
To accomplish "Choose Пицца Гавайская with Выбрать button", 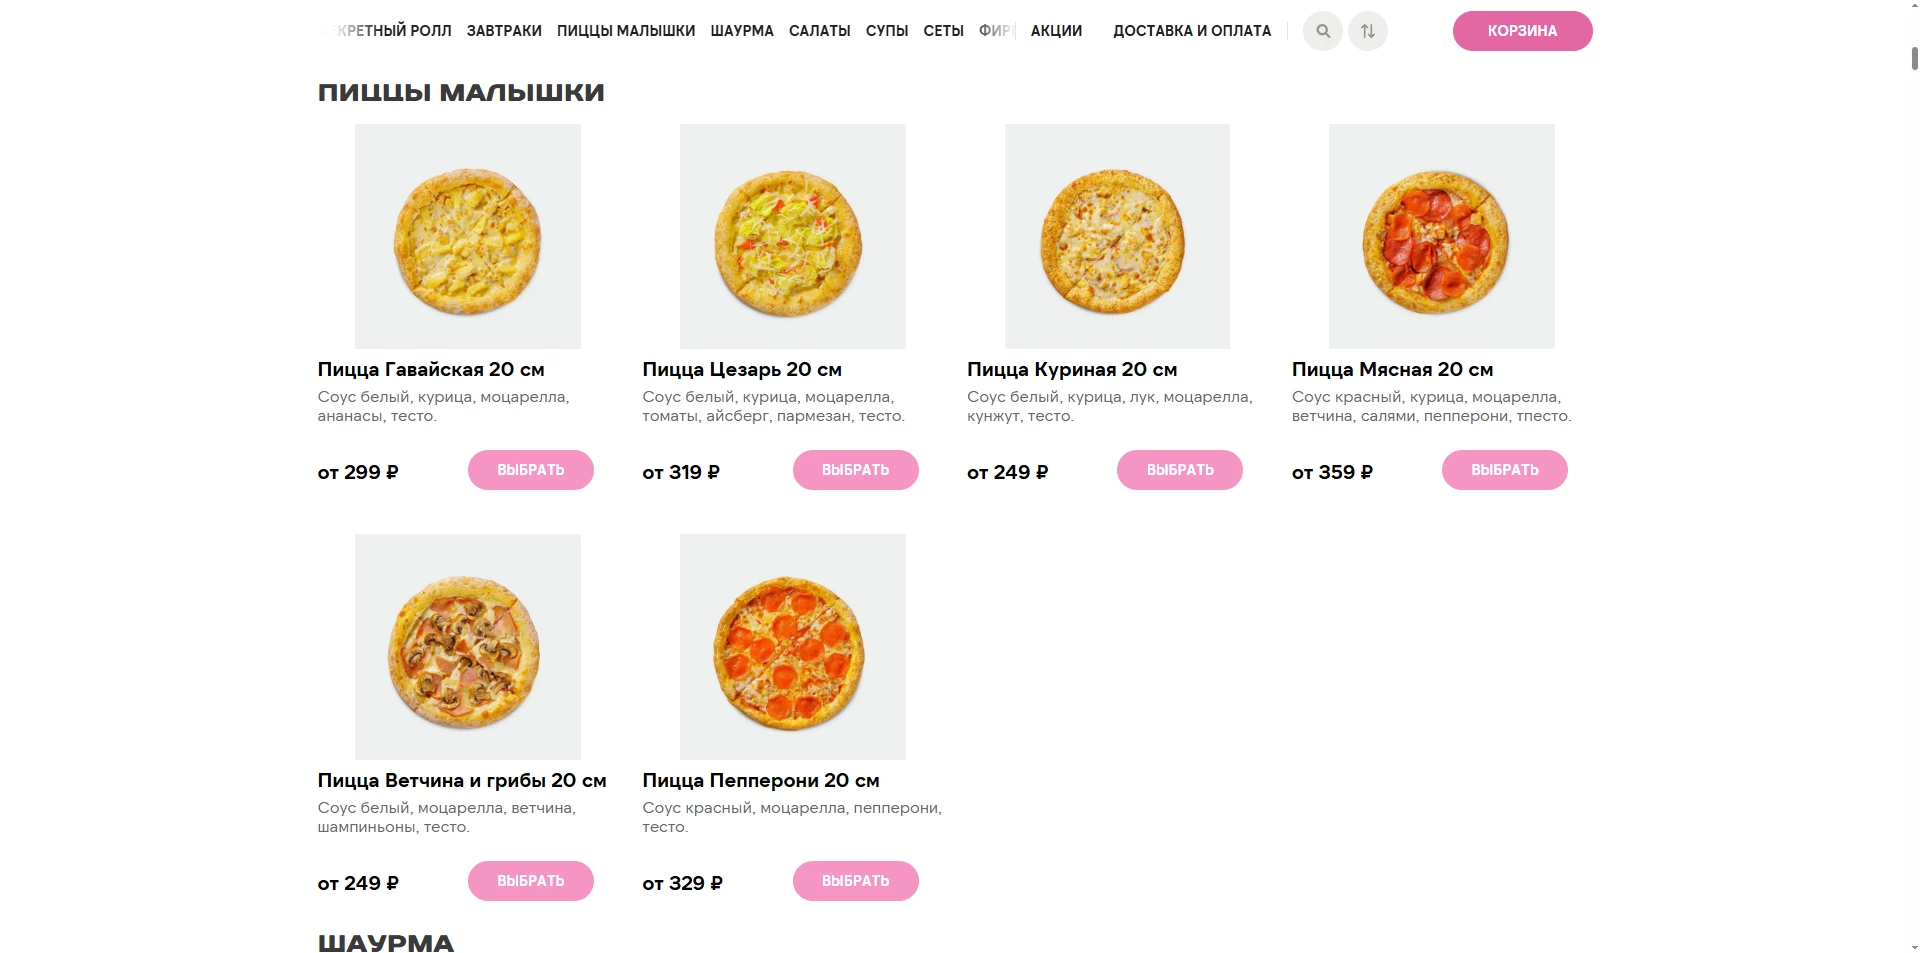I will [530, 470].
